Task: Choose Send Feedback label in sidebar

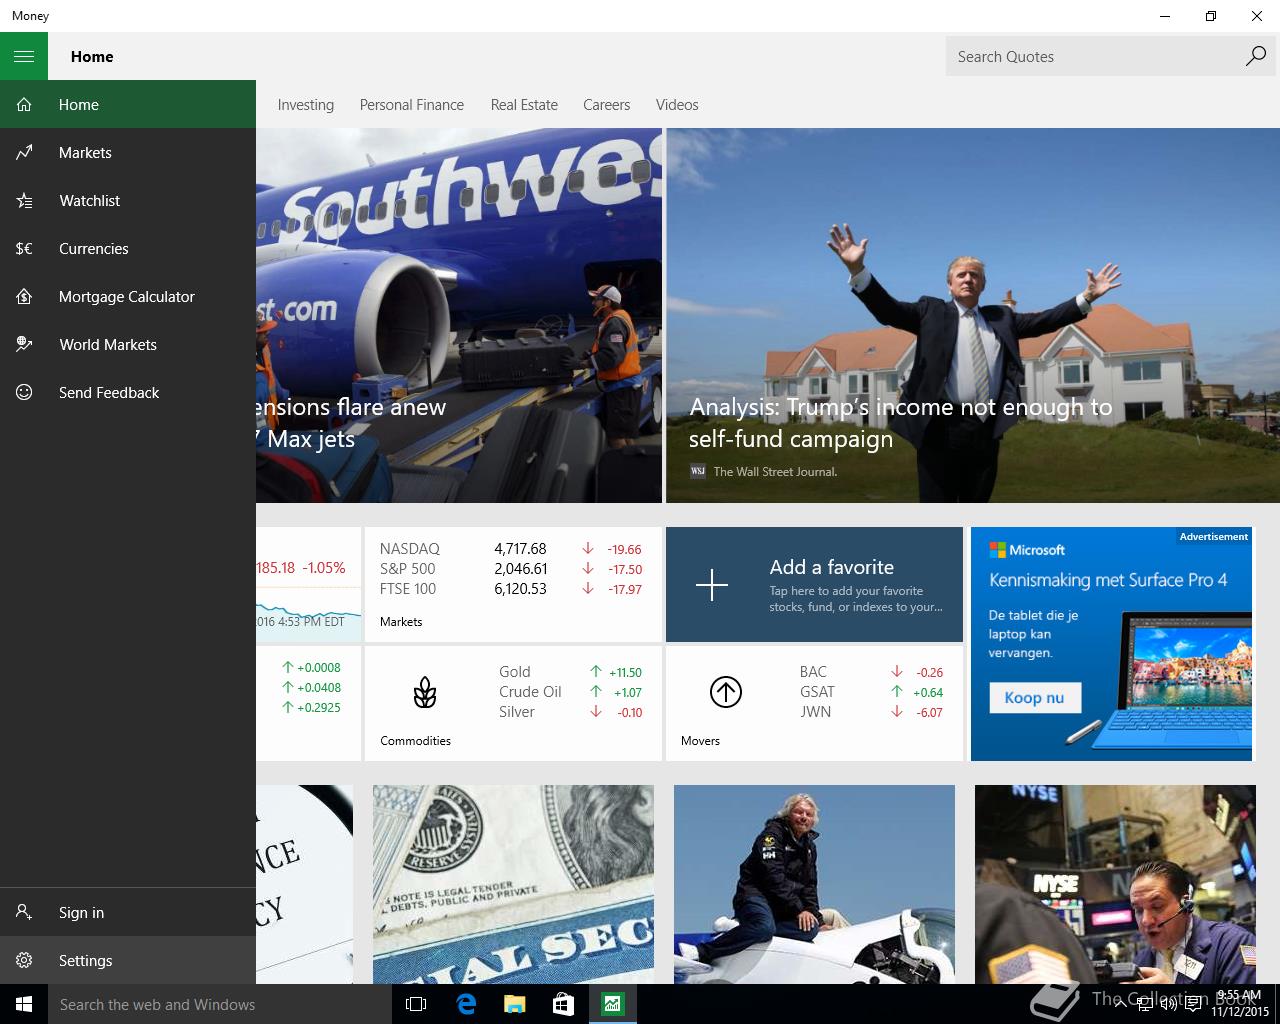Action: (109, 392)
